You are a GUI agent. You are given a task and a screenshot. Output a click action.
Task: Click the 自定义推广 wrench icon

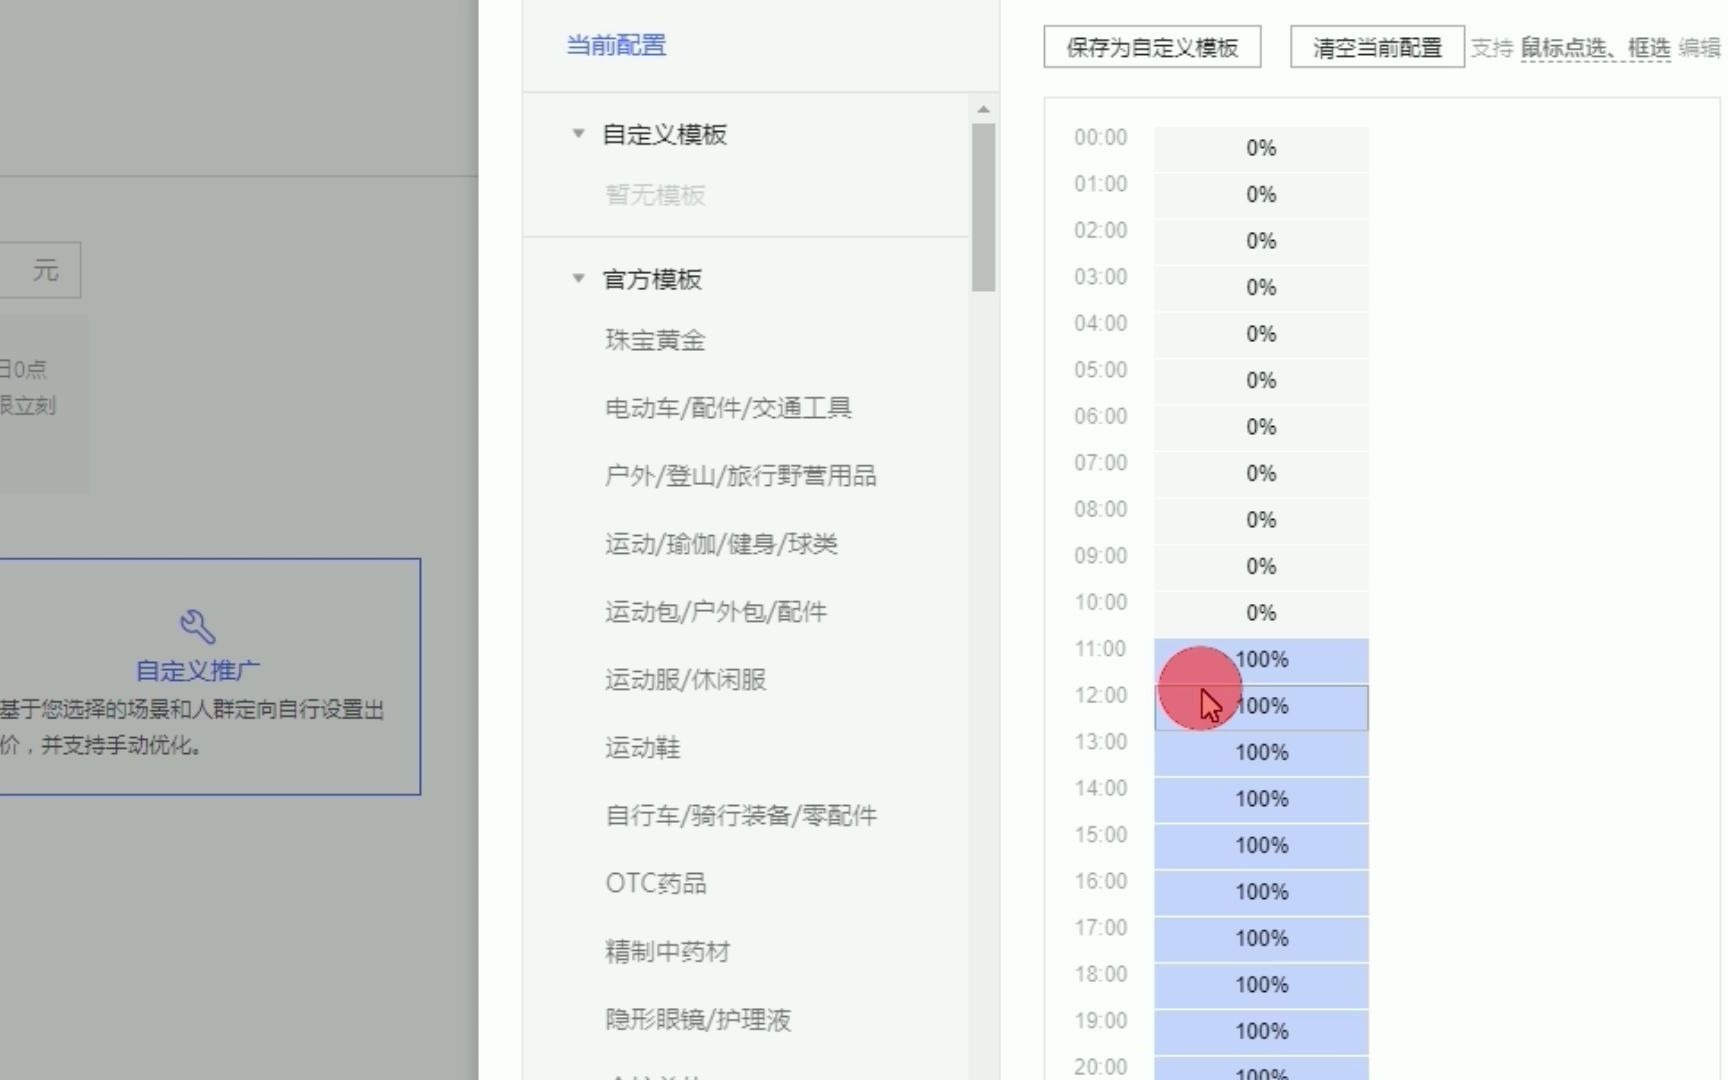click(x=198, y=626)
